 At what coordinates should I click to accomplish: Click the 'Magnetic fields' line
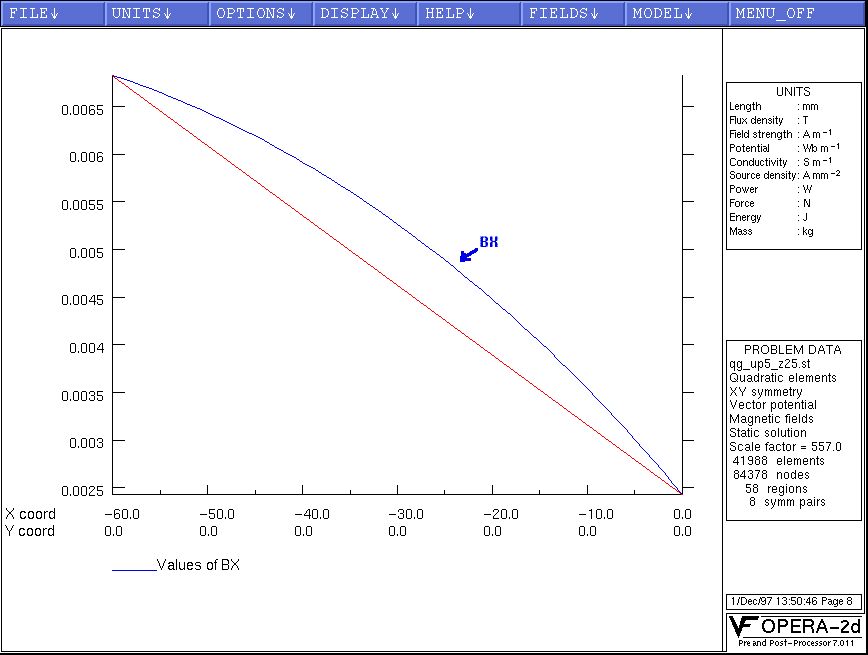771,419
